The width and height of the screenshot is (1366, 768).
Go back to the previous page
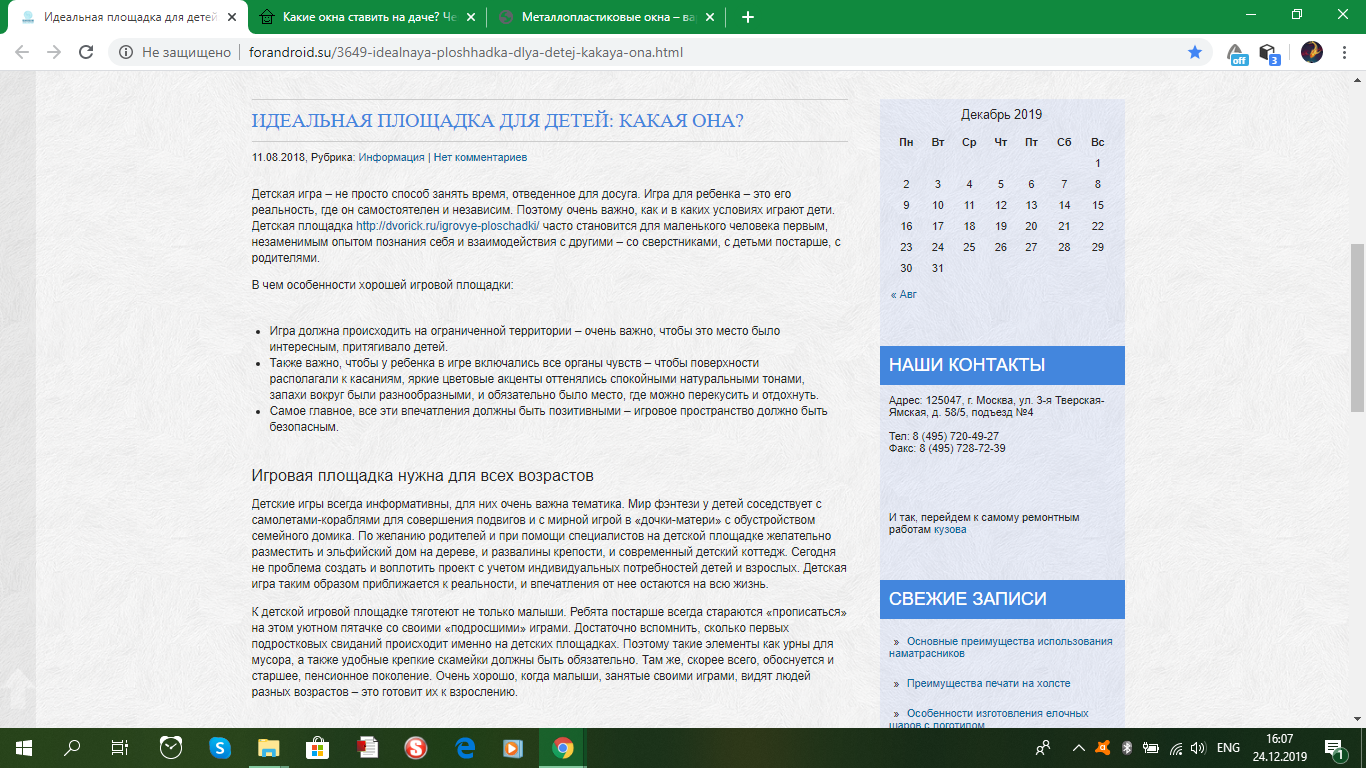pyautogui.click(x=22, y=52)
